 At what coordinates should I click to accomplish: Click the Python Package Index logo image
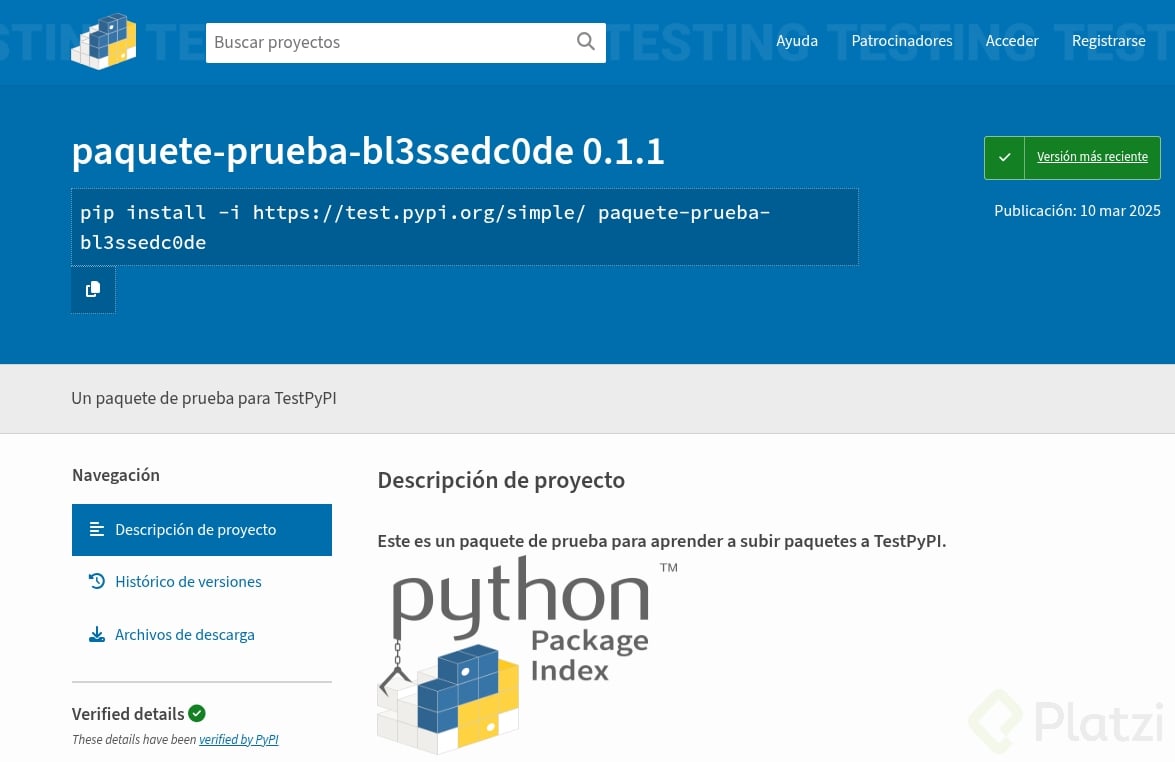point(527,656)
